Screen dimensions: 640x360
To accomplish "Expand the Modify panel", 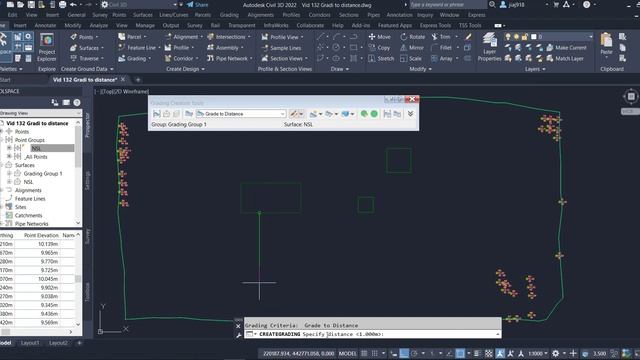I will point(420,69).
